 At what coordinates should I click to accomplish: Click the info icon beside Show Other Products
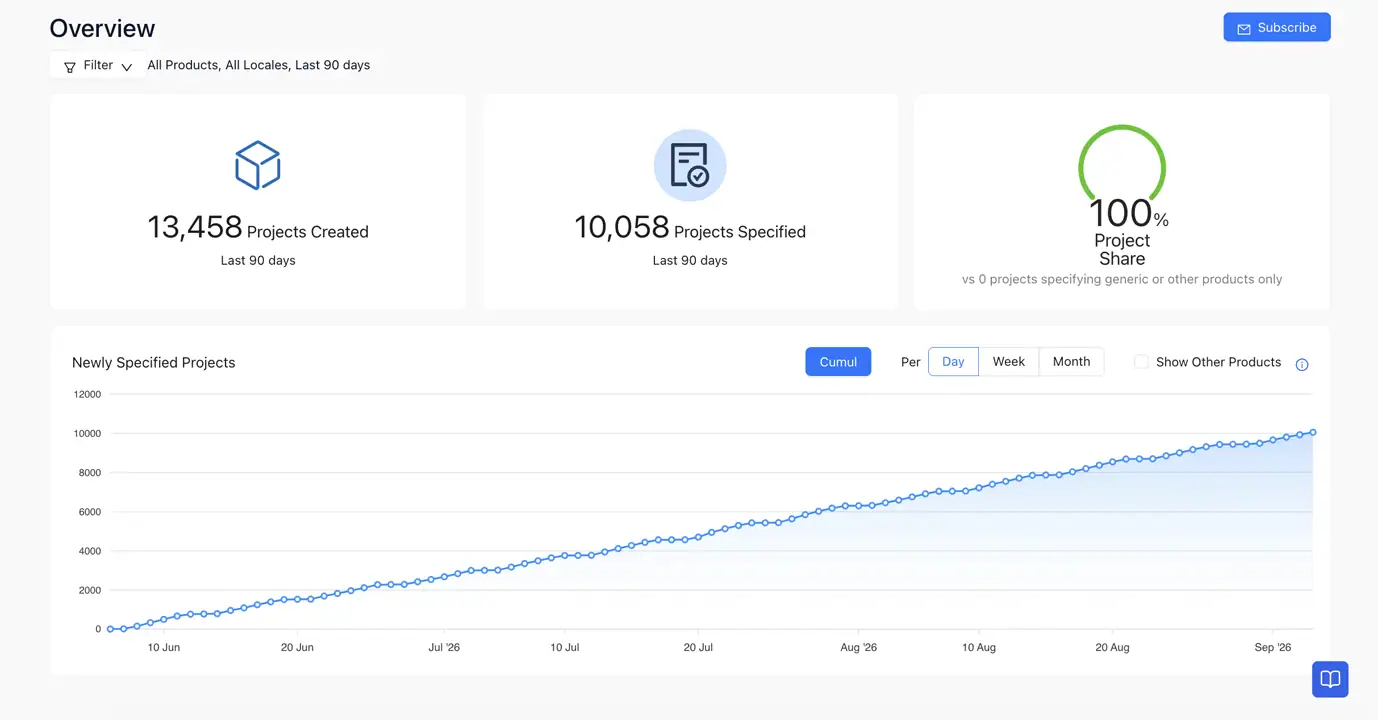1302,364
